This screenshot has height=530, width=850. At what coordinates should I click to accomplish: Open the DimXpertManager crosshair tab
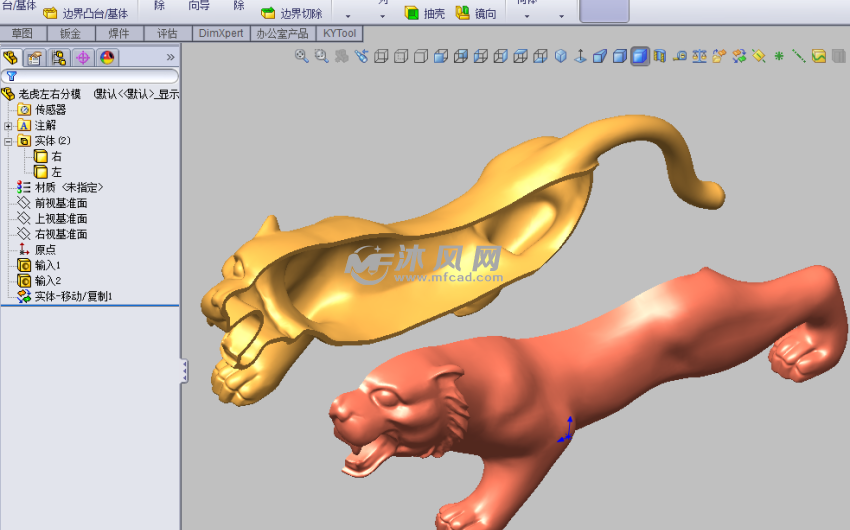[83, 58]
